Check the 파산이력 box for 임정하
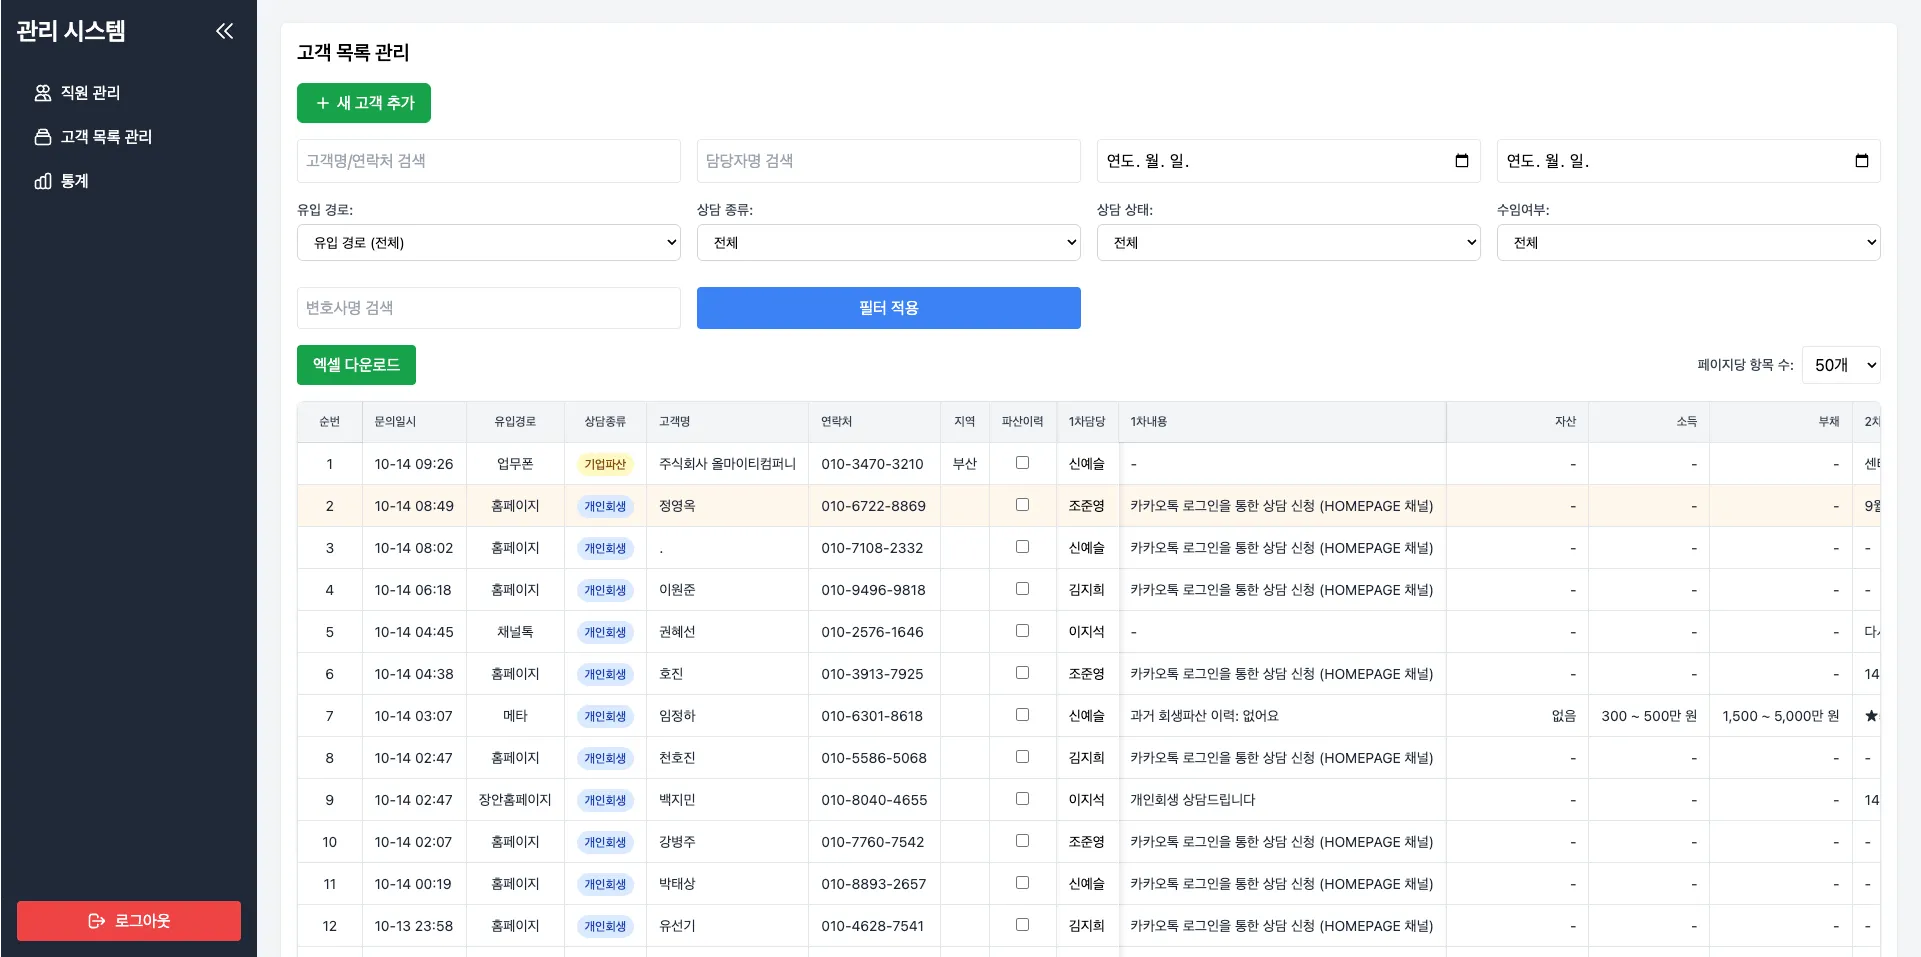This screenshot has width=1921, height=957. (x=1022, y=715)
